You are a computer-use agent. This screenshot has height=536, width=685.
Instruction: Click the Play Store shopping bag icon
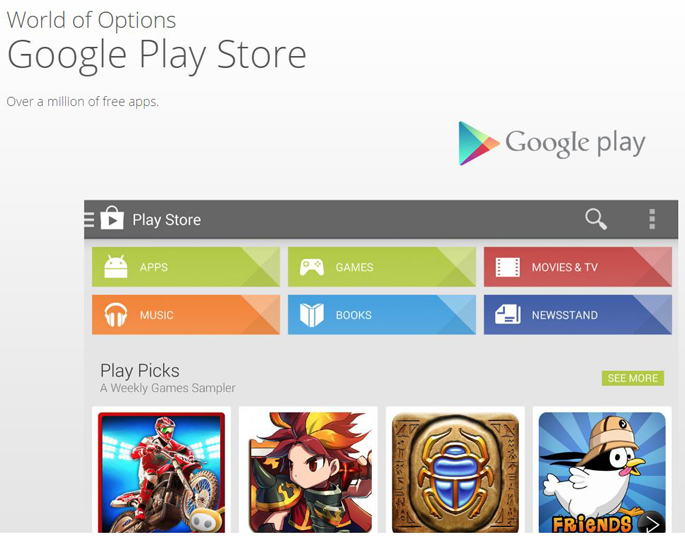tap(112, 218)
